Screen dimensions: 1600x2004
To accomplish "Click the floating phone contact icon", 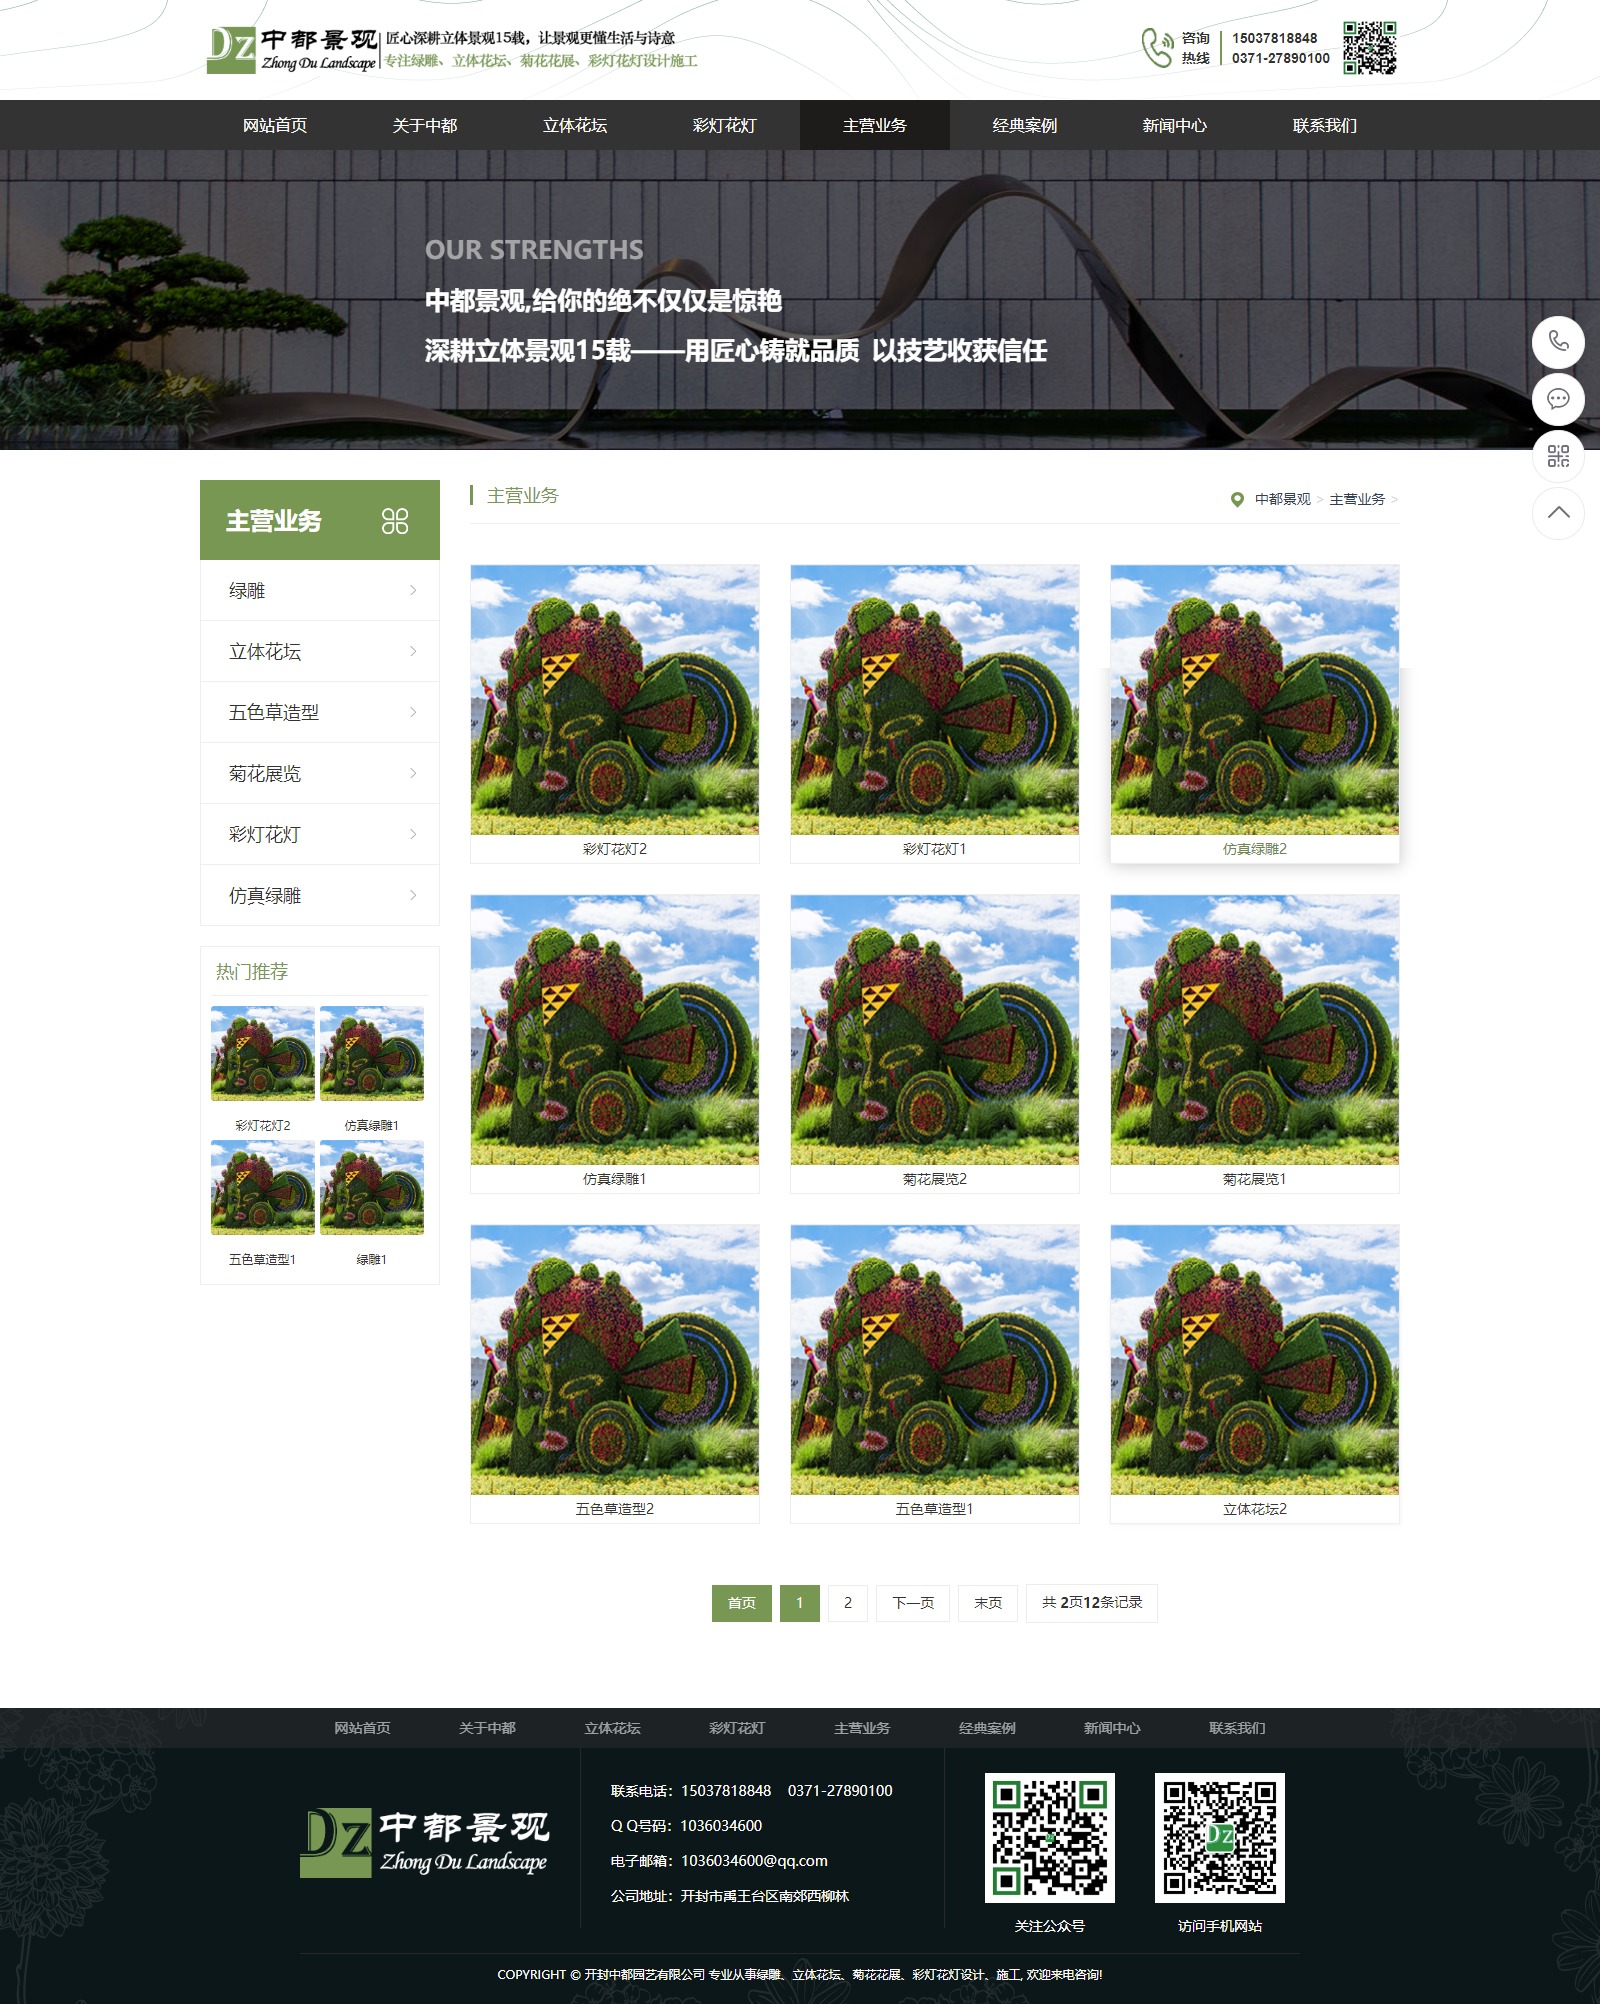I will point(1558,342).
